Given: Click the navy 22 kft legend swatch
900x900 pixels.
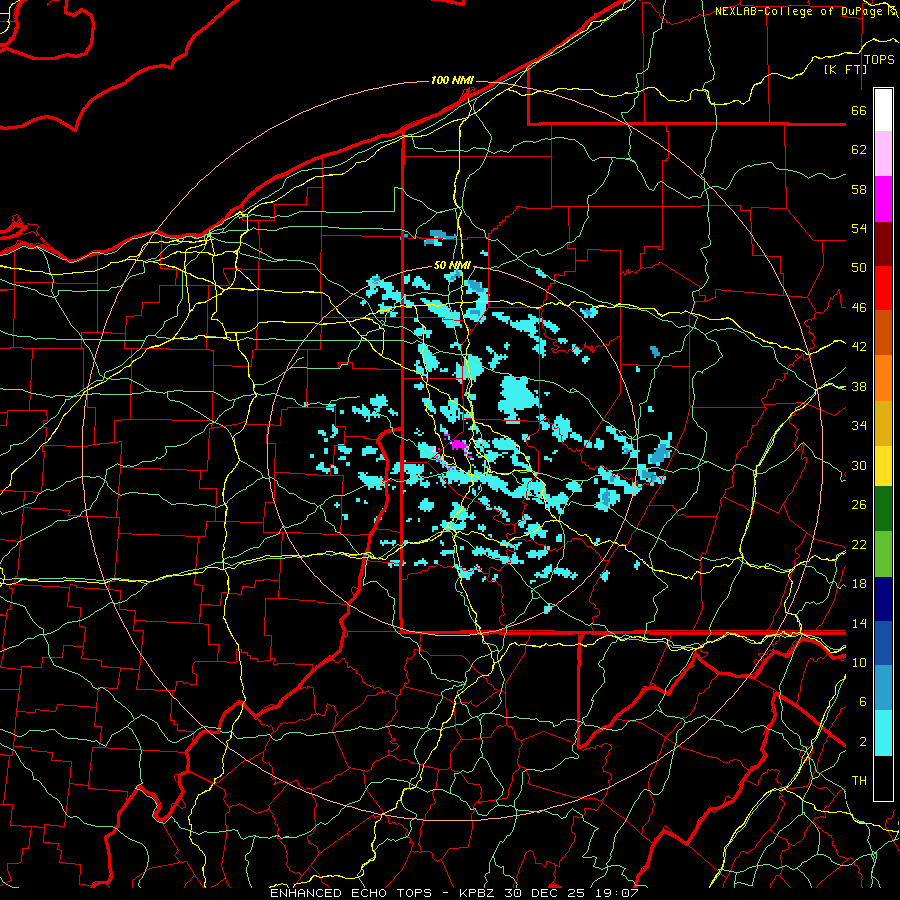Looking at the screenshot, I should click(883, 599).
